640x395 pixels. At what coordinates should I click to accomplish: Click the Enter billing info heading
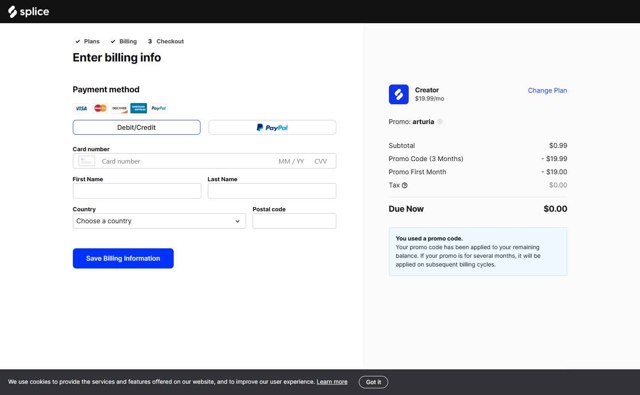click(117, 58)
